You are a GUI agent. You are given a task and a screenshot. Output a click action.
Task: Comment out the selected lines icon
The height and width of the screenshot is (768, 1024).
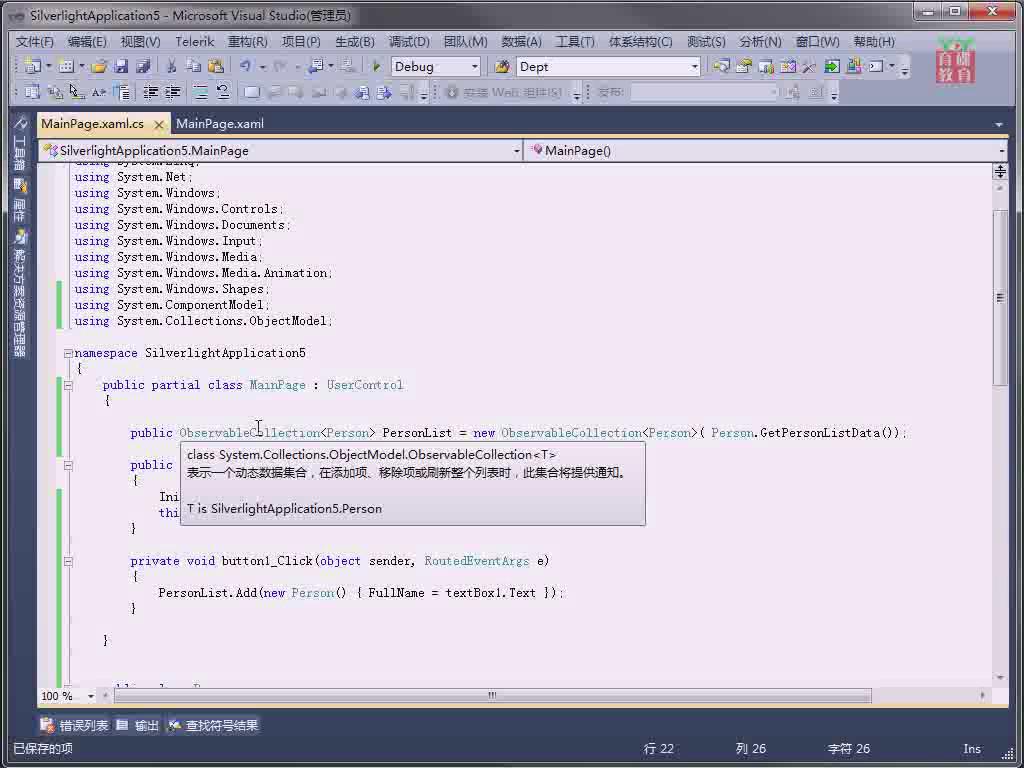point(201,92)
